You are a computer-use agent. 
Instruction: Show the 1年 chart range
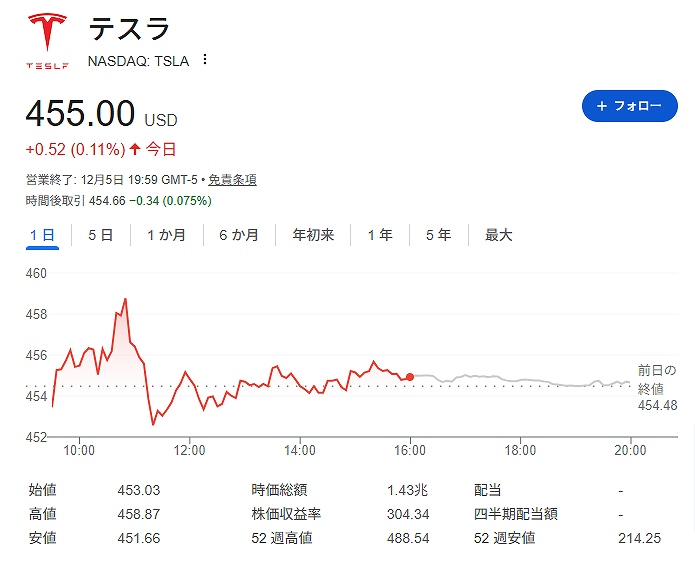click(380, 236)
